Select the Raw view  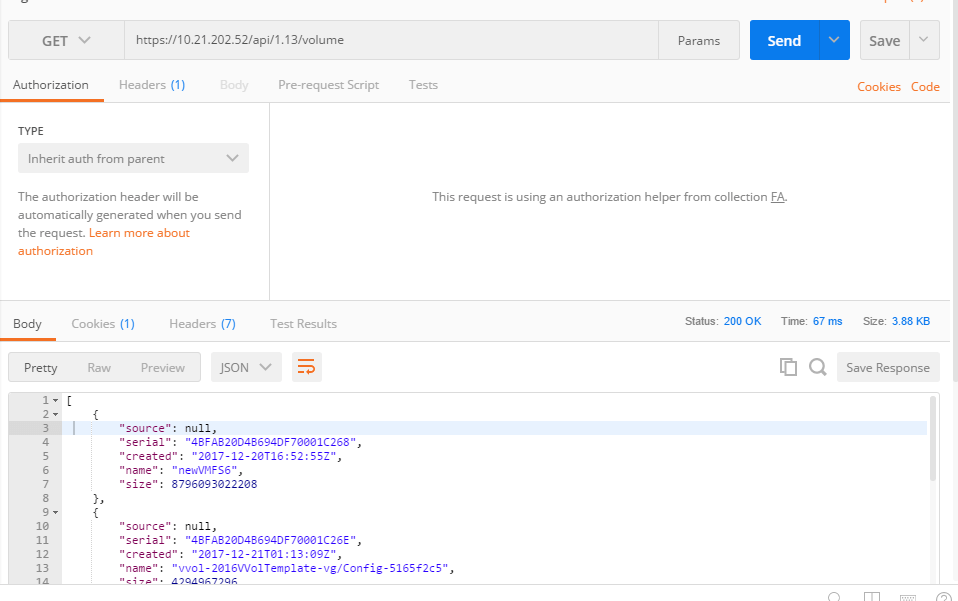pyautogui.click(x=99, y=368)
